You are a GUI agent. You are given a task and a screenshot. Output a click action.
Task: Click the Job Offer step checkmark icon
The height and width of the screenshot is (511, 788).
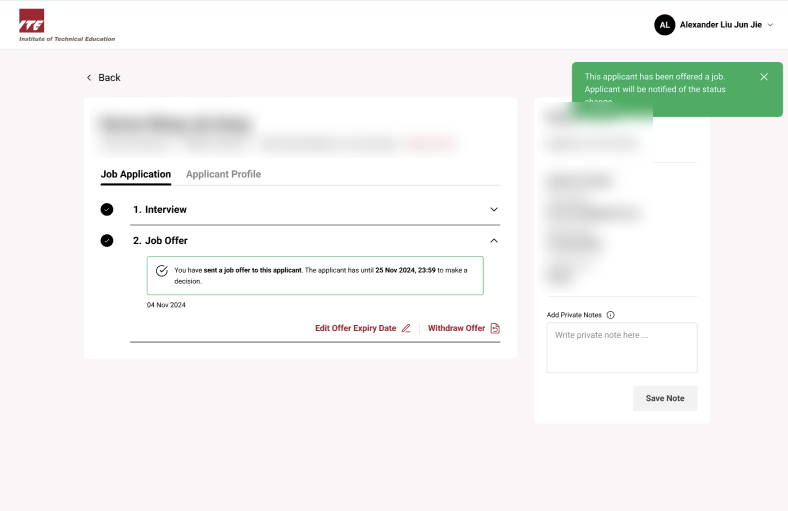(107, 241)
